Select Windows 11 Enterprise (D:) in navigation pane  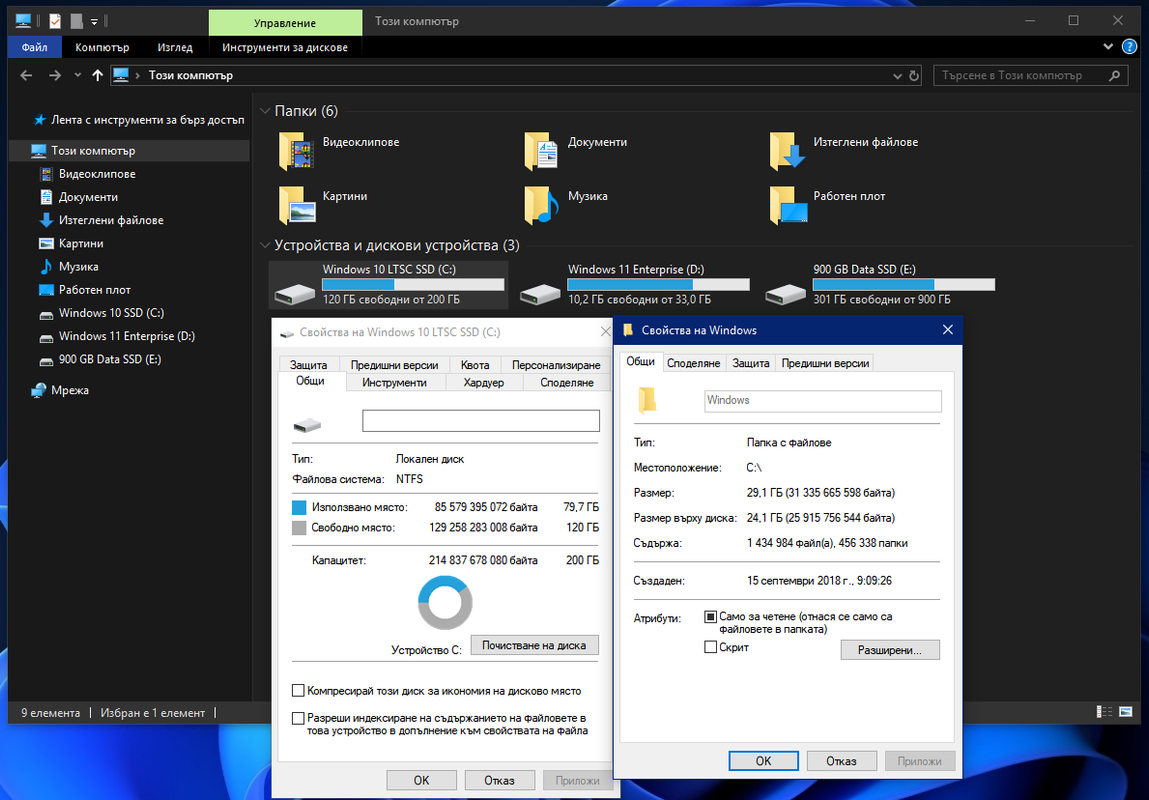126,336
